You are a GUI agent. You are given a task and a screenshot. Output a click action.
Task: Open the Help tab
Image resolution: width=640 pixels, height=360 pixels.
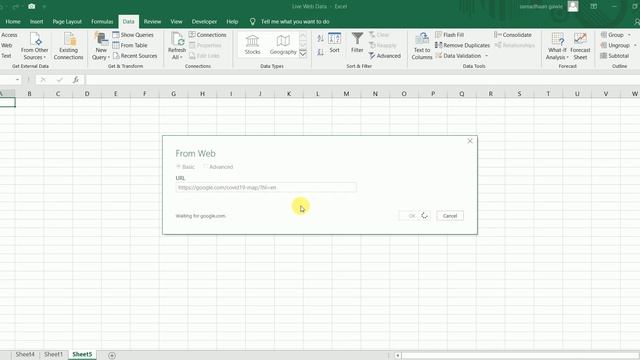point(232,22)
